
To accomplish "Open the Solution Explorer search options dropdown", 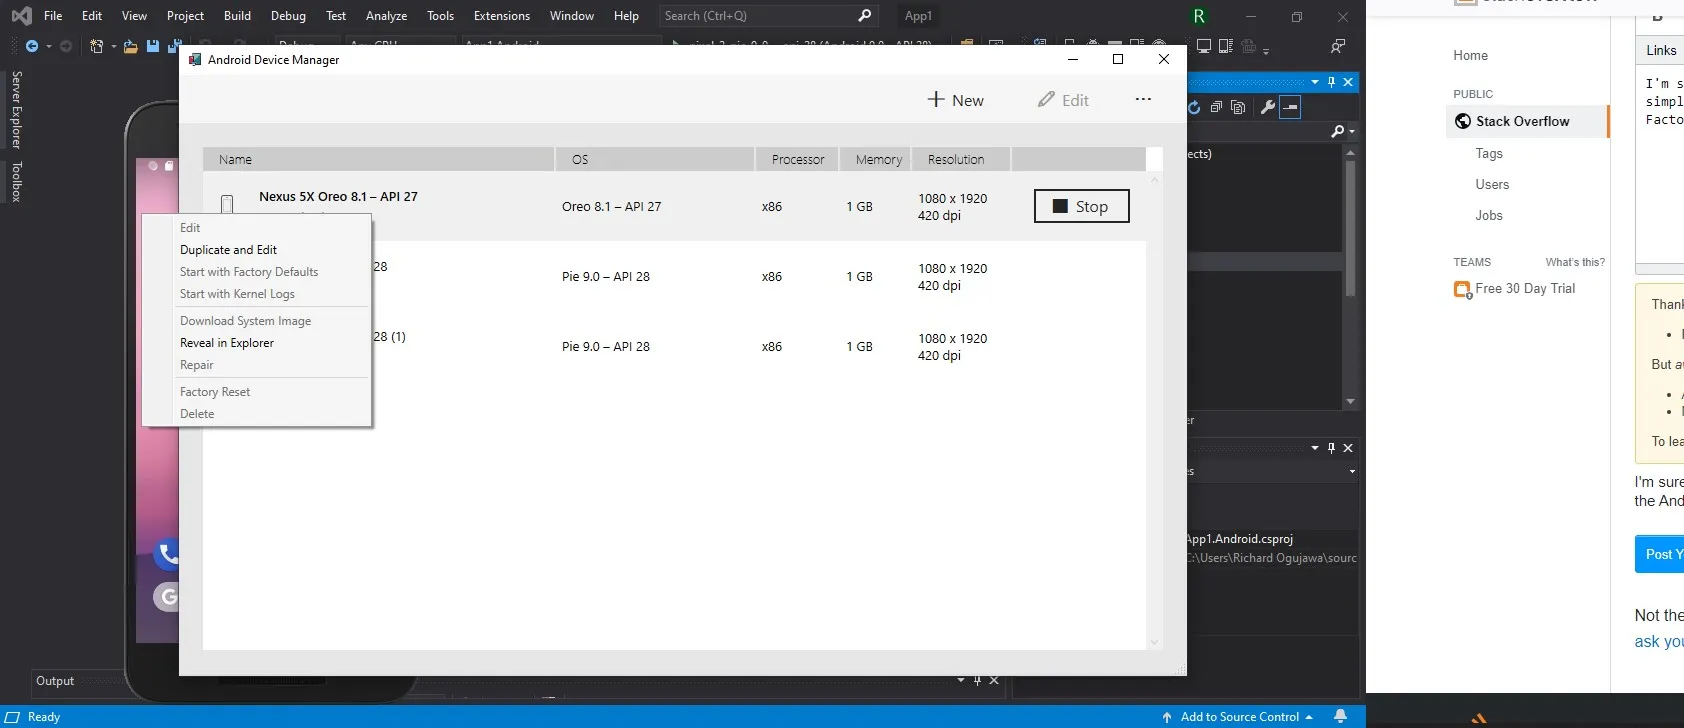I will 1352,131.
